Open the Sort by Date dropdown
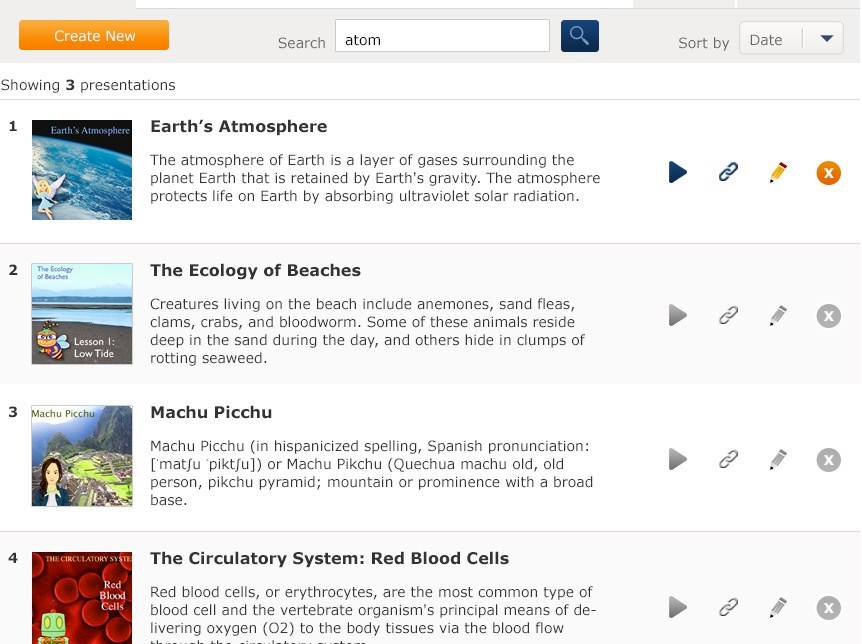Screen dimensions: 862x644 coord(791,40)
